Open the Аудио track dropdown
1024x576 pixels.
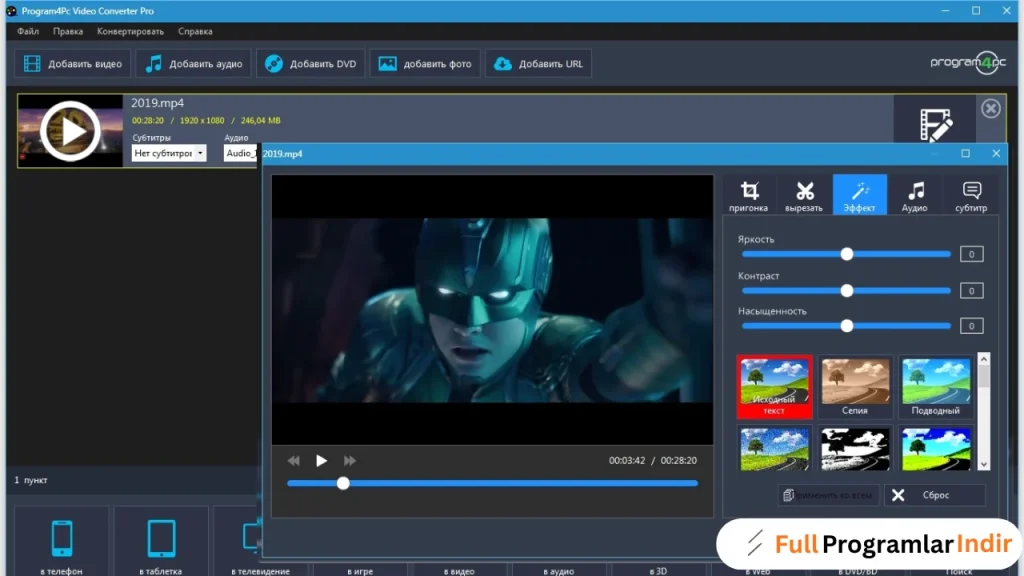(x=240, y=153)
